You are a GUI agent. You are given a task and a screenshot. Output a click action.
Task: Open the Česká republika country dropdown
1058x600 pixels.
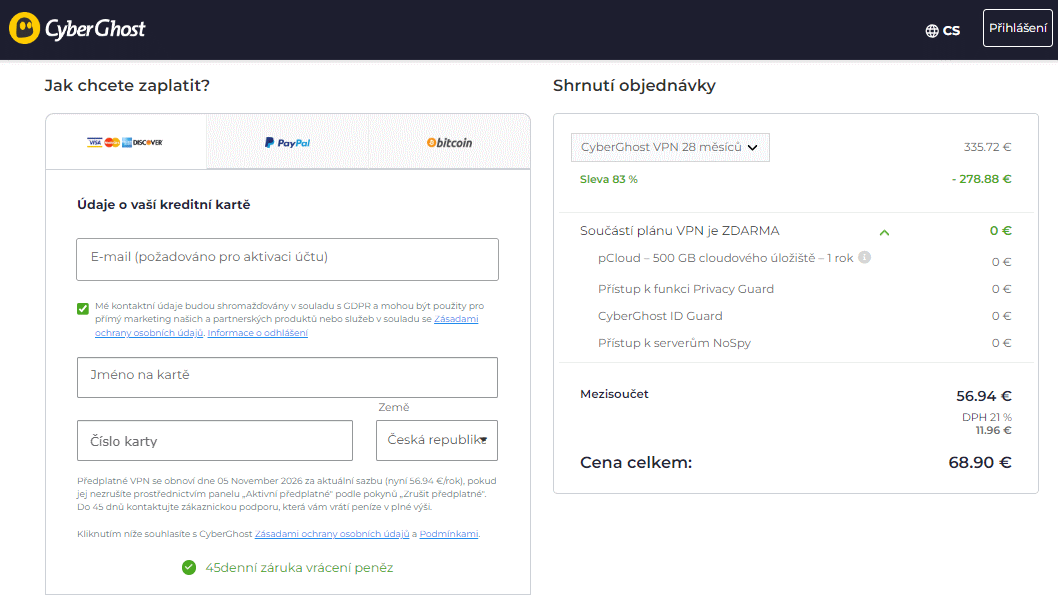(x=437, y=440)
